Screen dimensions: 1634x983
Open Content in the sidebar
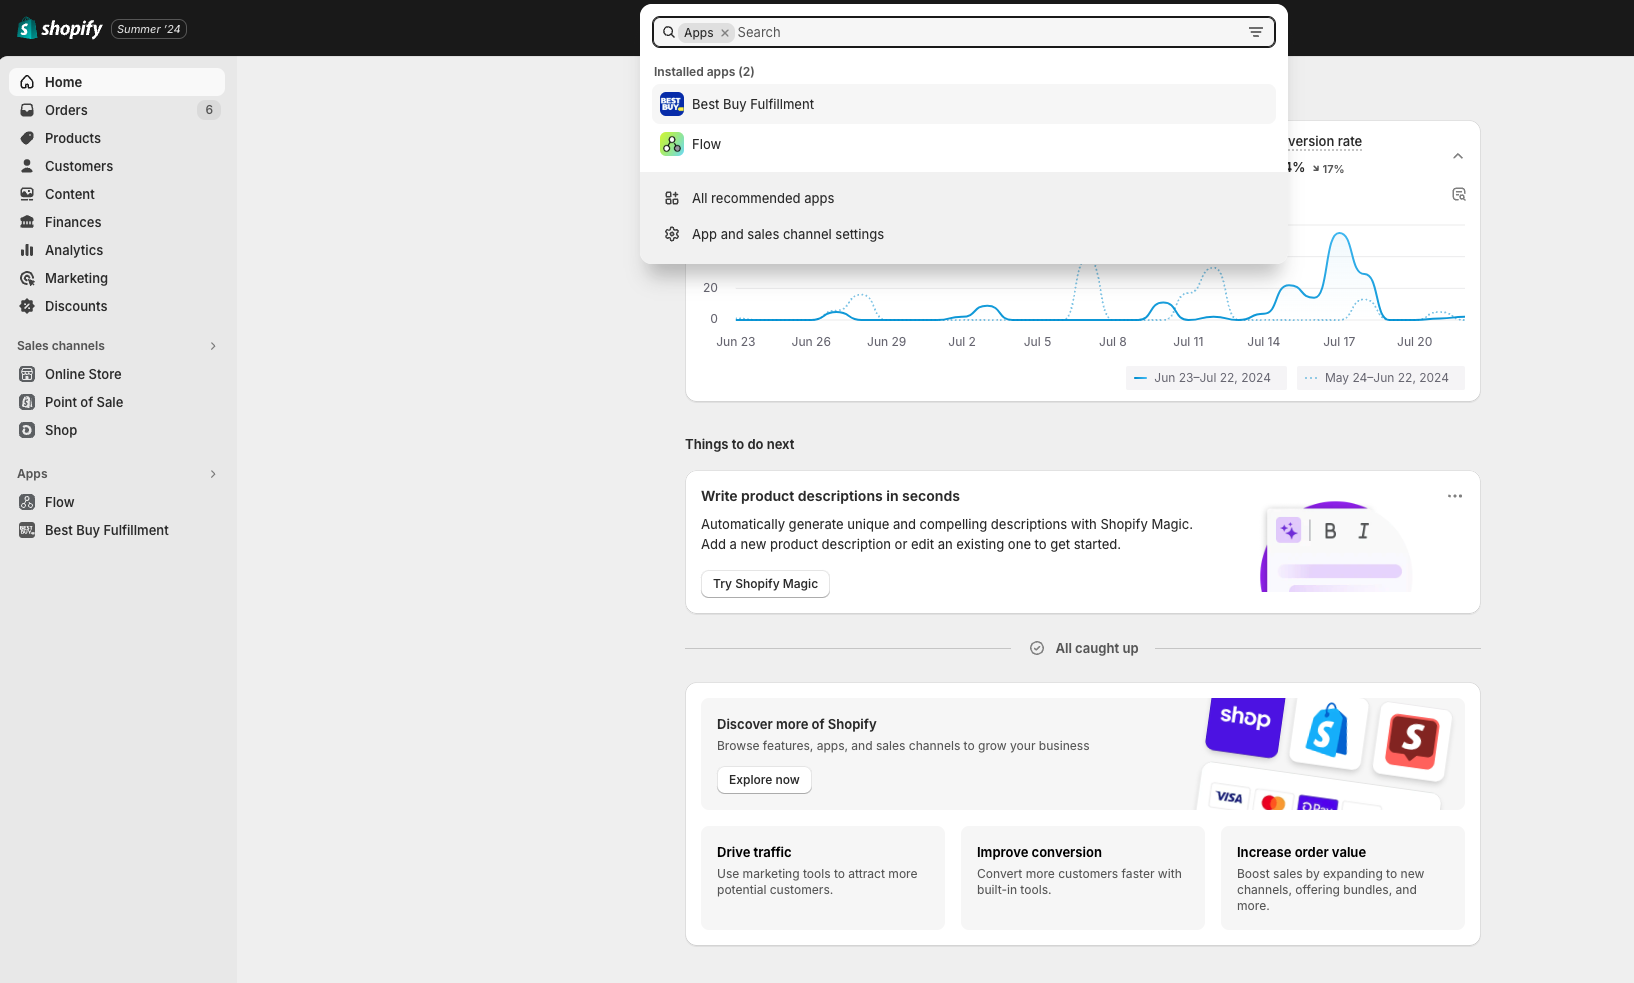[x=117, y=194]
